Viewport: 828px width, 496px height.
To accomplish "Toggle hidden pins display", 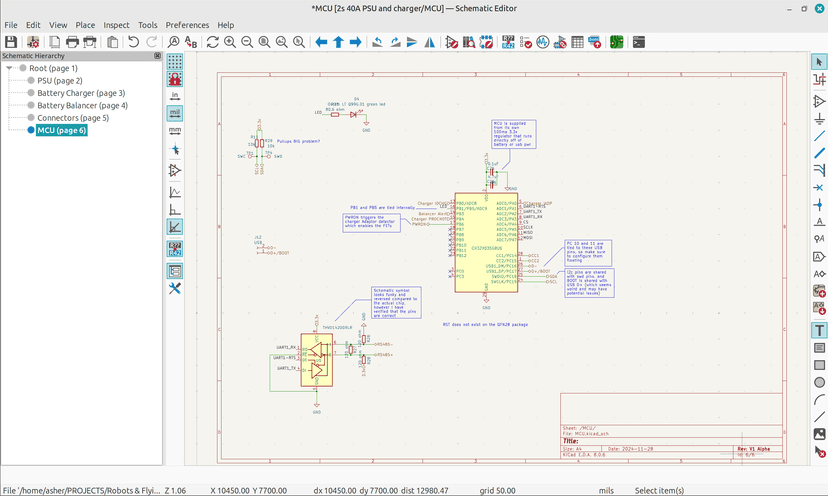I will point(175,170).
